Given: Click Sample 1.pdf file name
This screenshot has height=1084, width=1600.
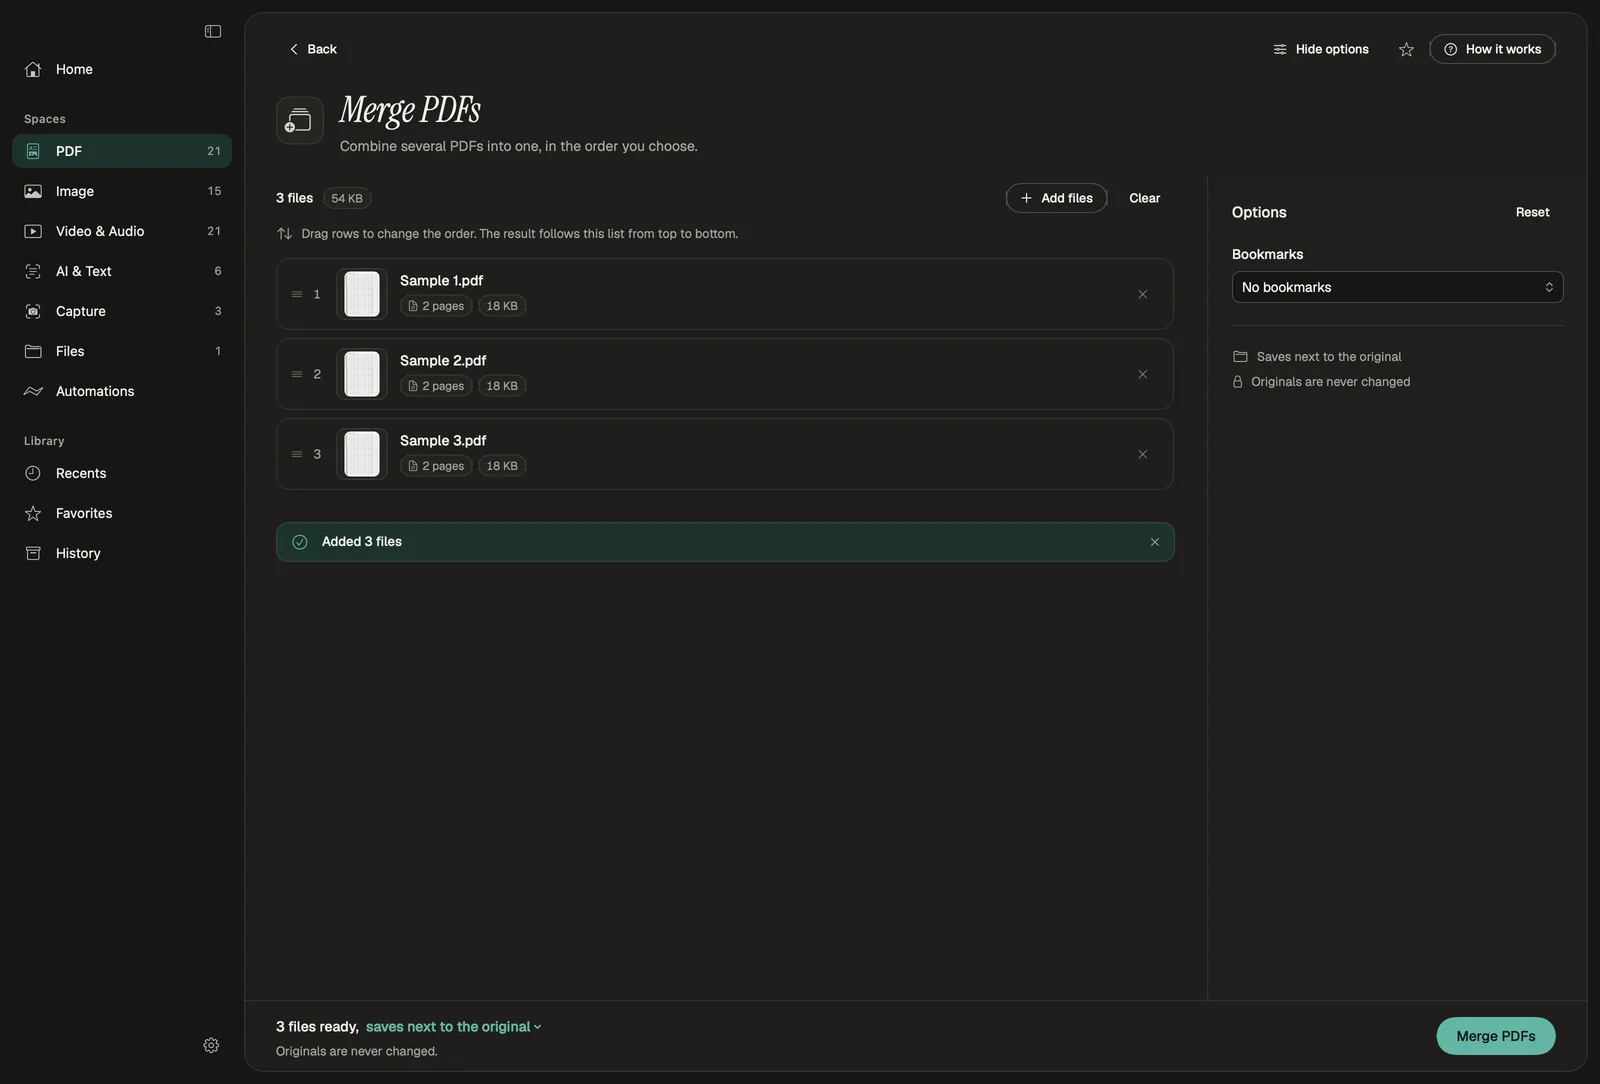Looking at the screenshot, I should click(x=441, y=281).
